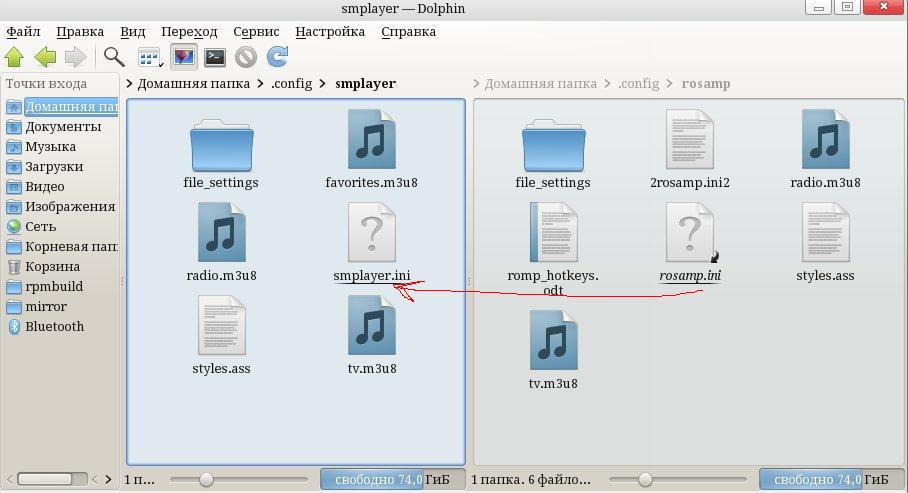The height and width of the screenshot is (493, 908).
Task: Expand arrow before left pane .config
Action: coord(260,84)
